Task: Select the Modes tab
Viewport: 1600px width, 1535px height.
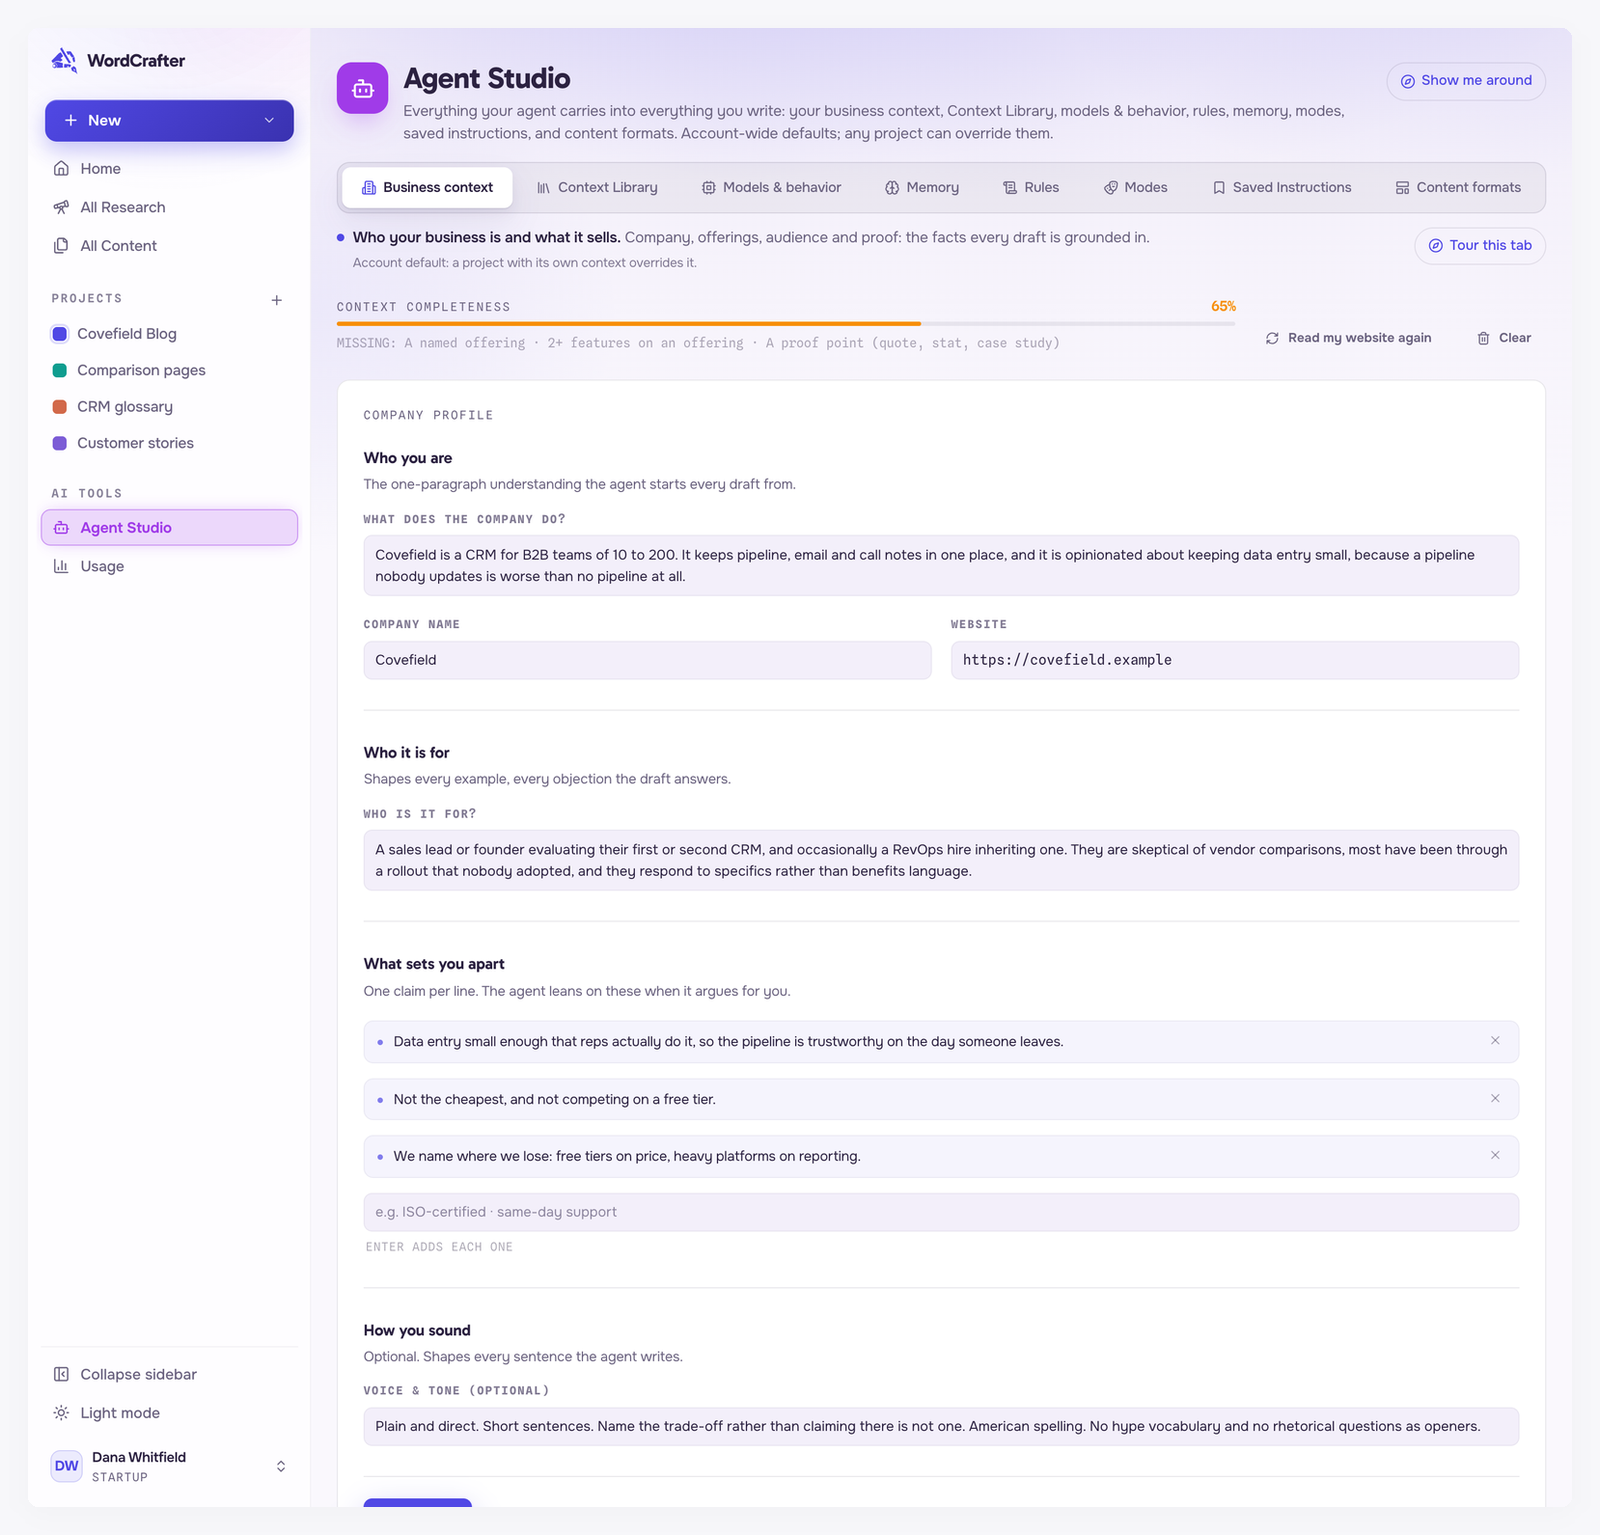Action: click(x=1135, y=188)
